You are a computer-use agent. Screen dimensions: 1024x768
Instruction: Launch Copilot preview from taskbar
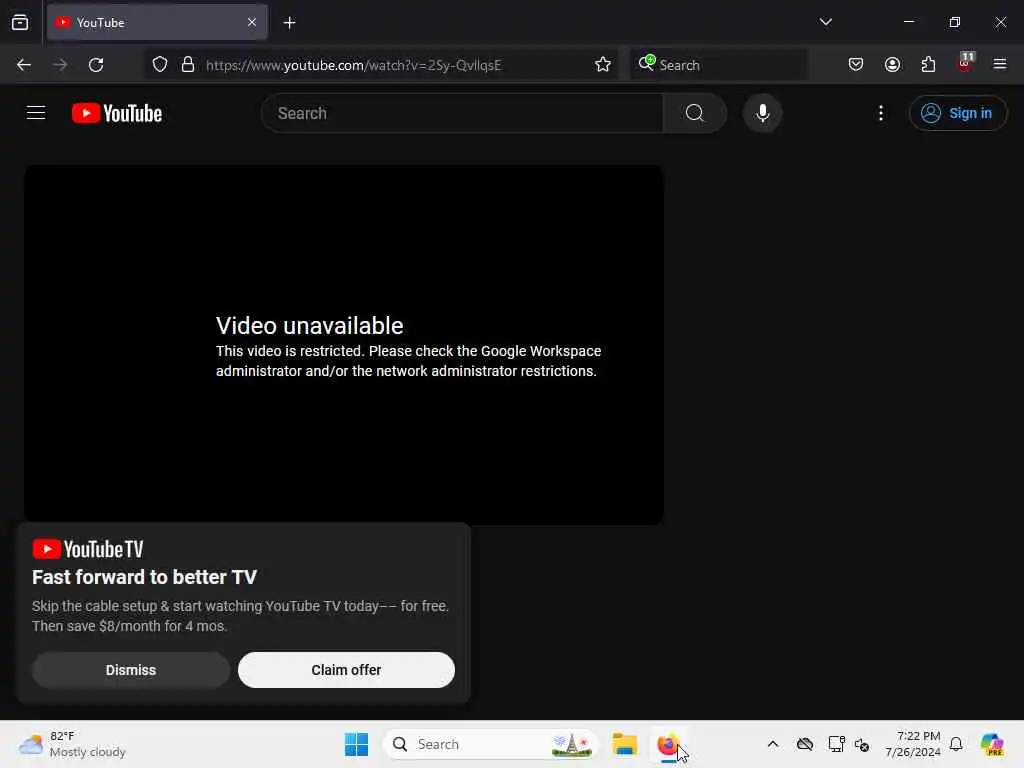[x=992, y=744]
